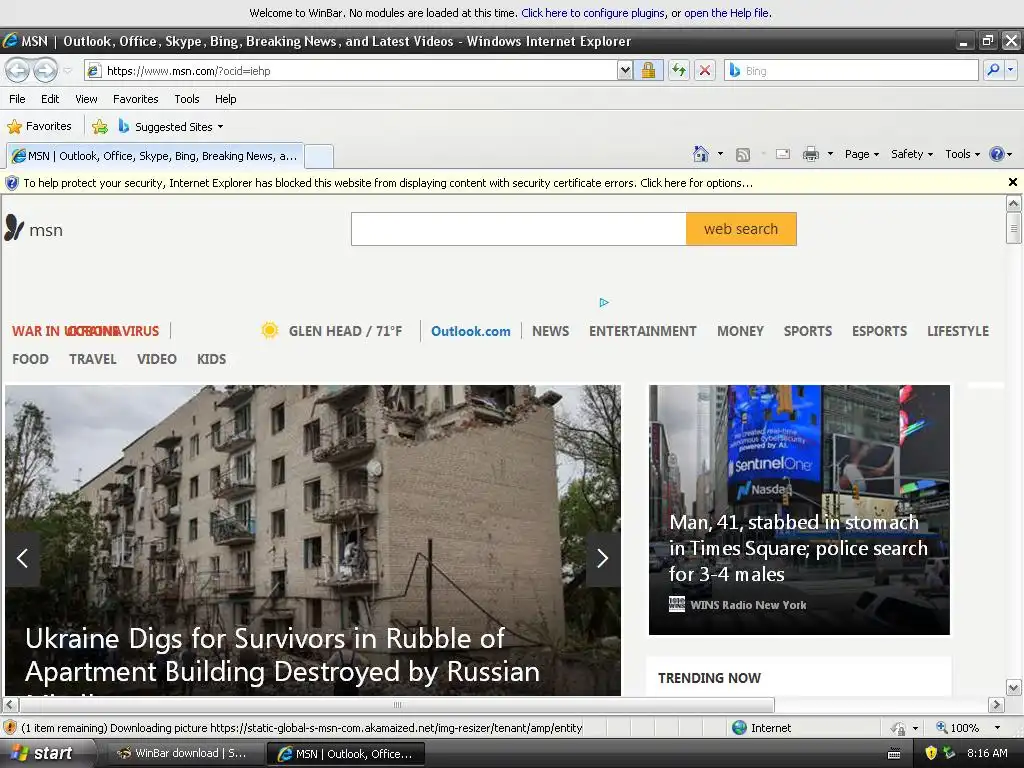Click the browser Back arrow button

pos(18,70)
